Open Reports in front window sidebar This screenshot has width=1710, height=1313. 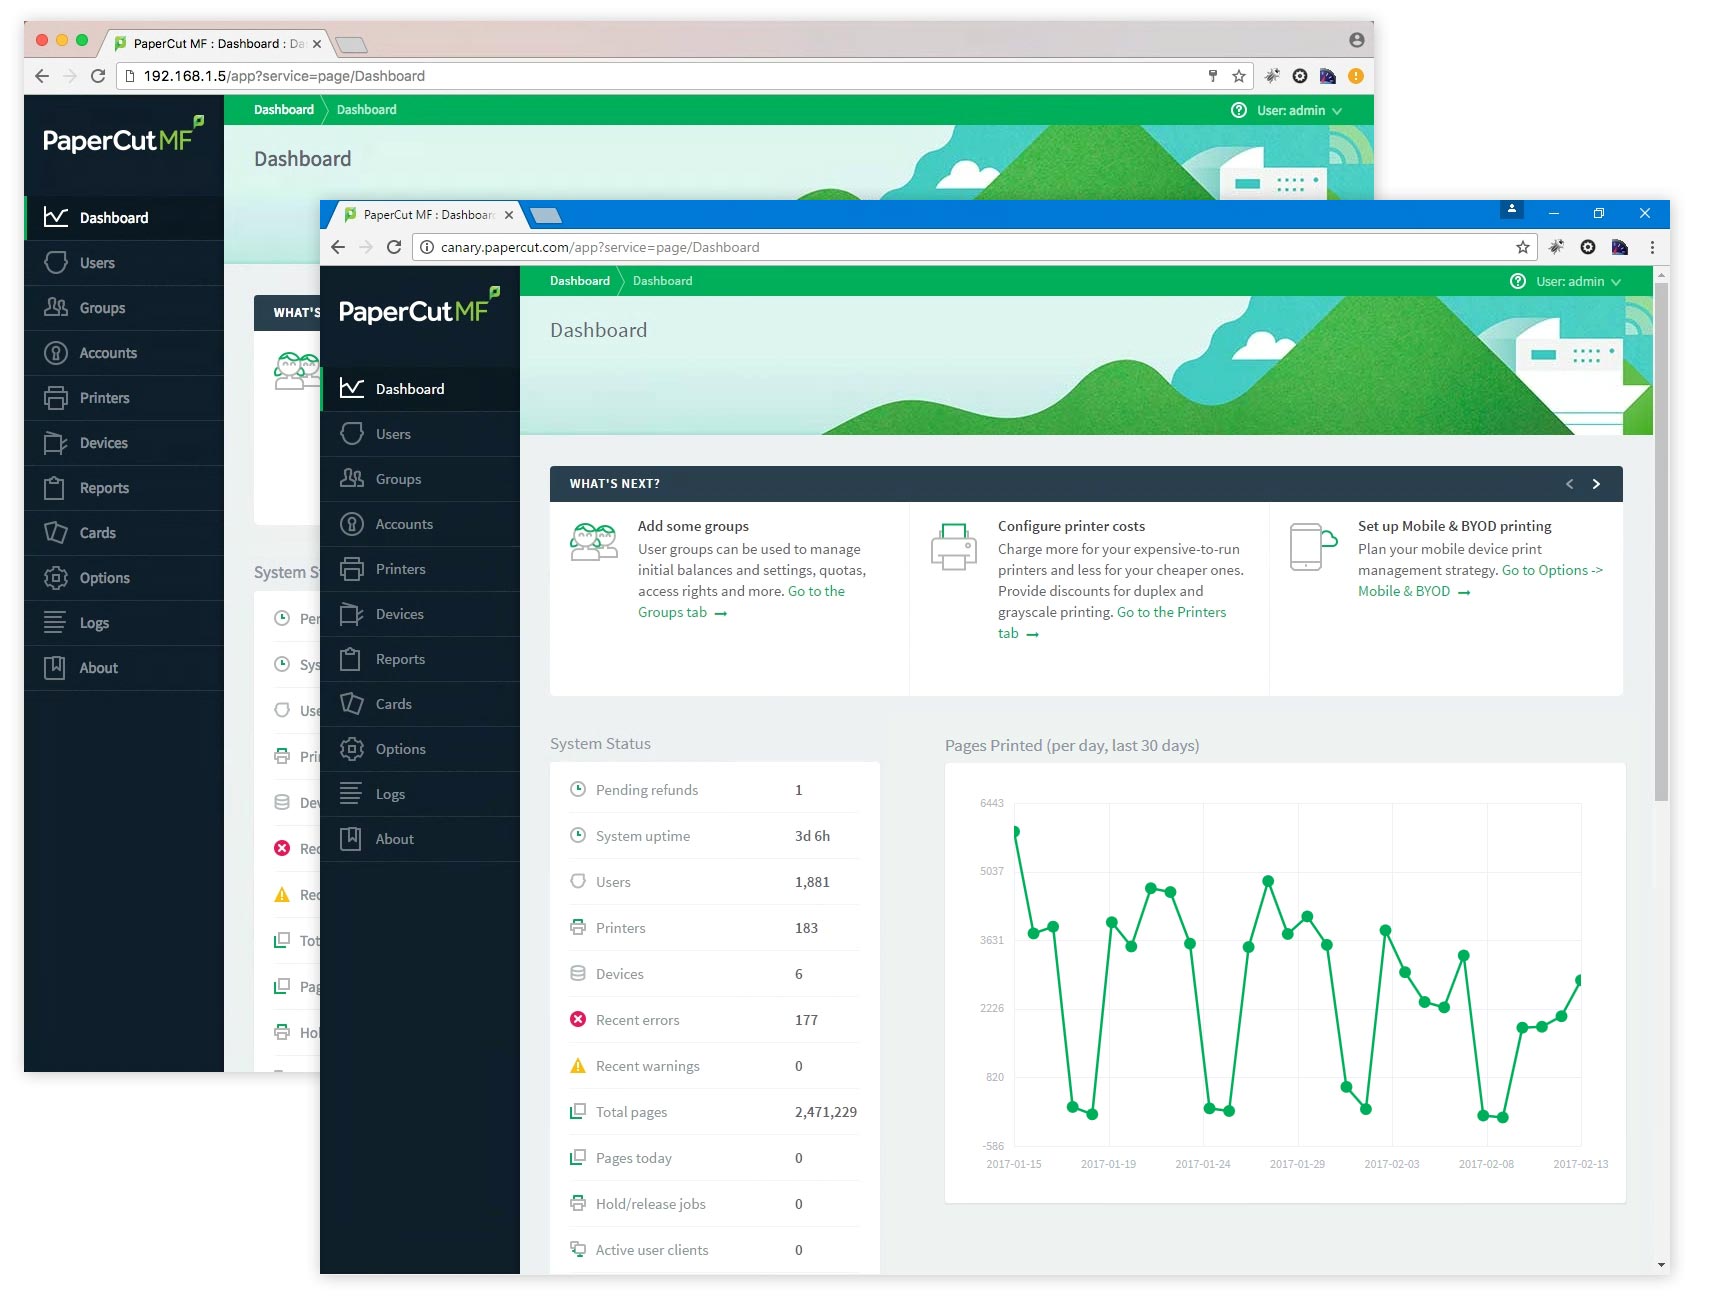pos(420,659)
